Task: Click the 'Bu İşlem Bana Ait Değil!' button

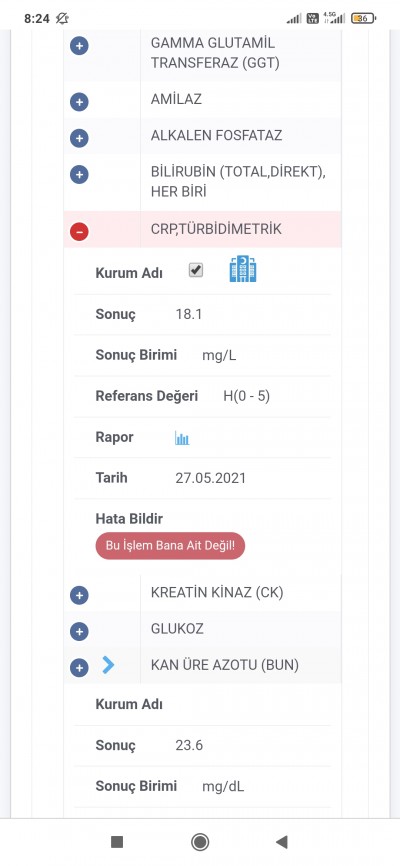Action: (x=170, y=546)
